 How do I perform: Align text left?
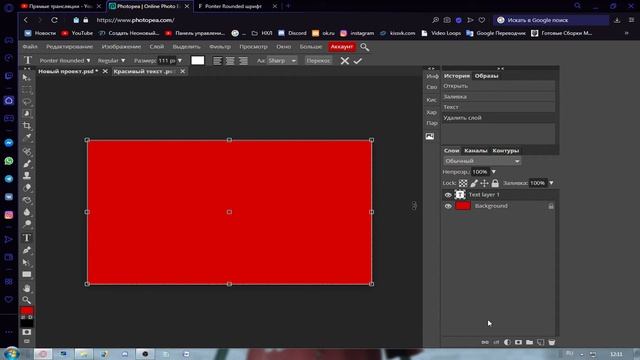point(218,61)
